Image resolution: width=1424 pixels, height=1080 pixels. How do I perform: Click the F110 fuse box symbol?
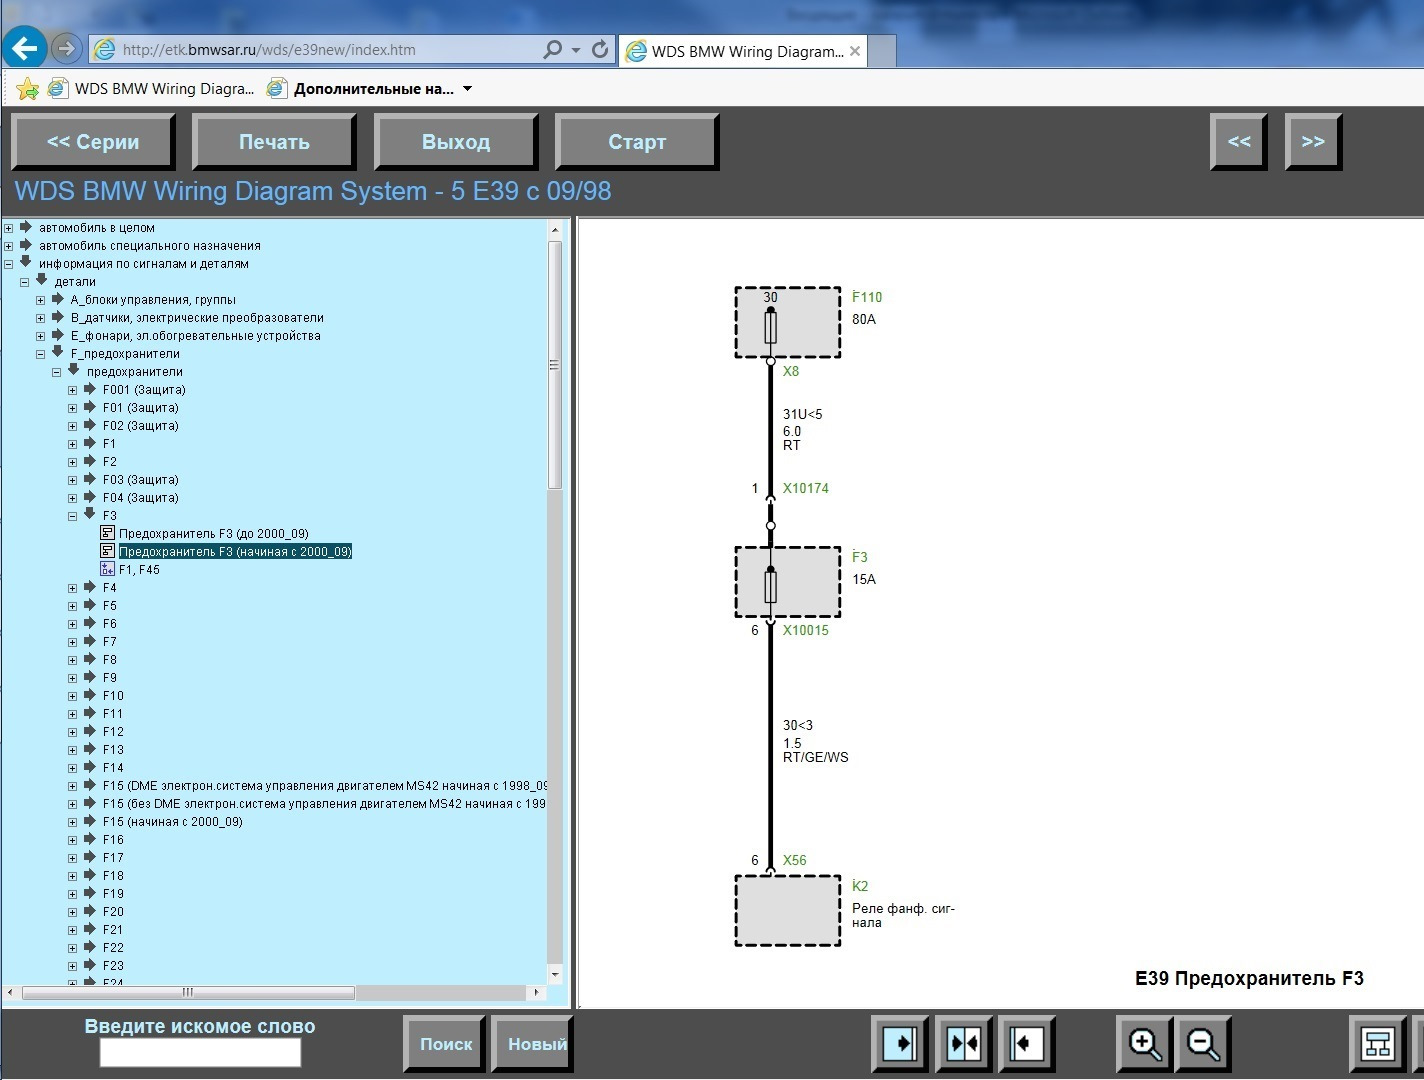(788, 322)
